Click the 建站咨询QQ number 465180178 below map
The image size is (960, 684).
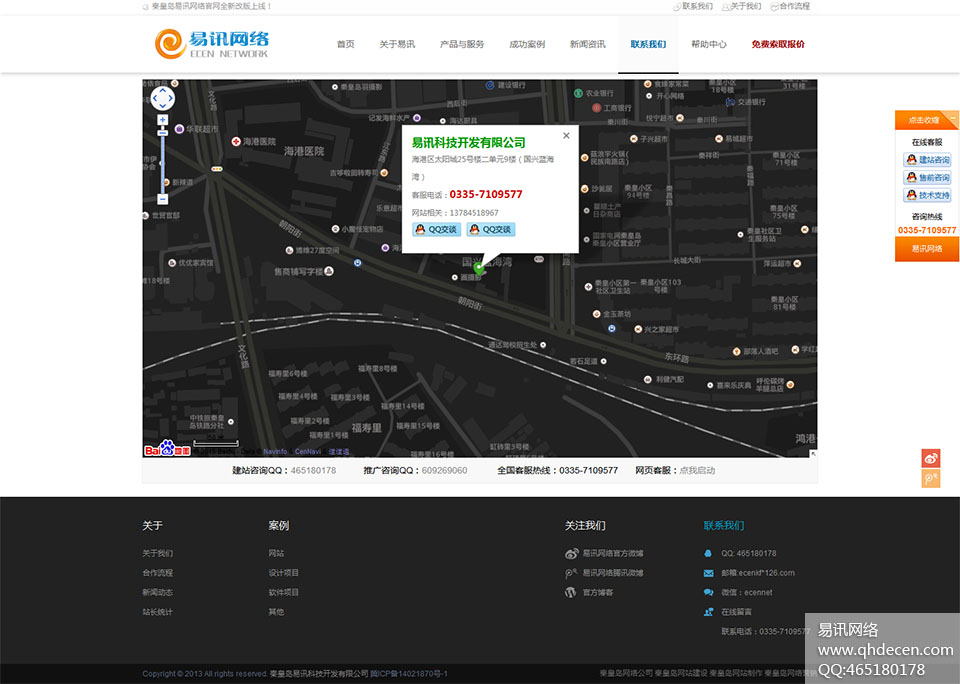tap(313, 470)
